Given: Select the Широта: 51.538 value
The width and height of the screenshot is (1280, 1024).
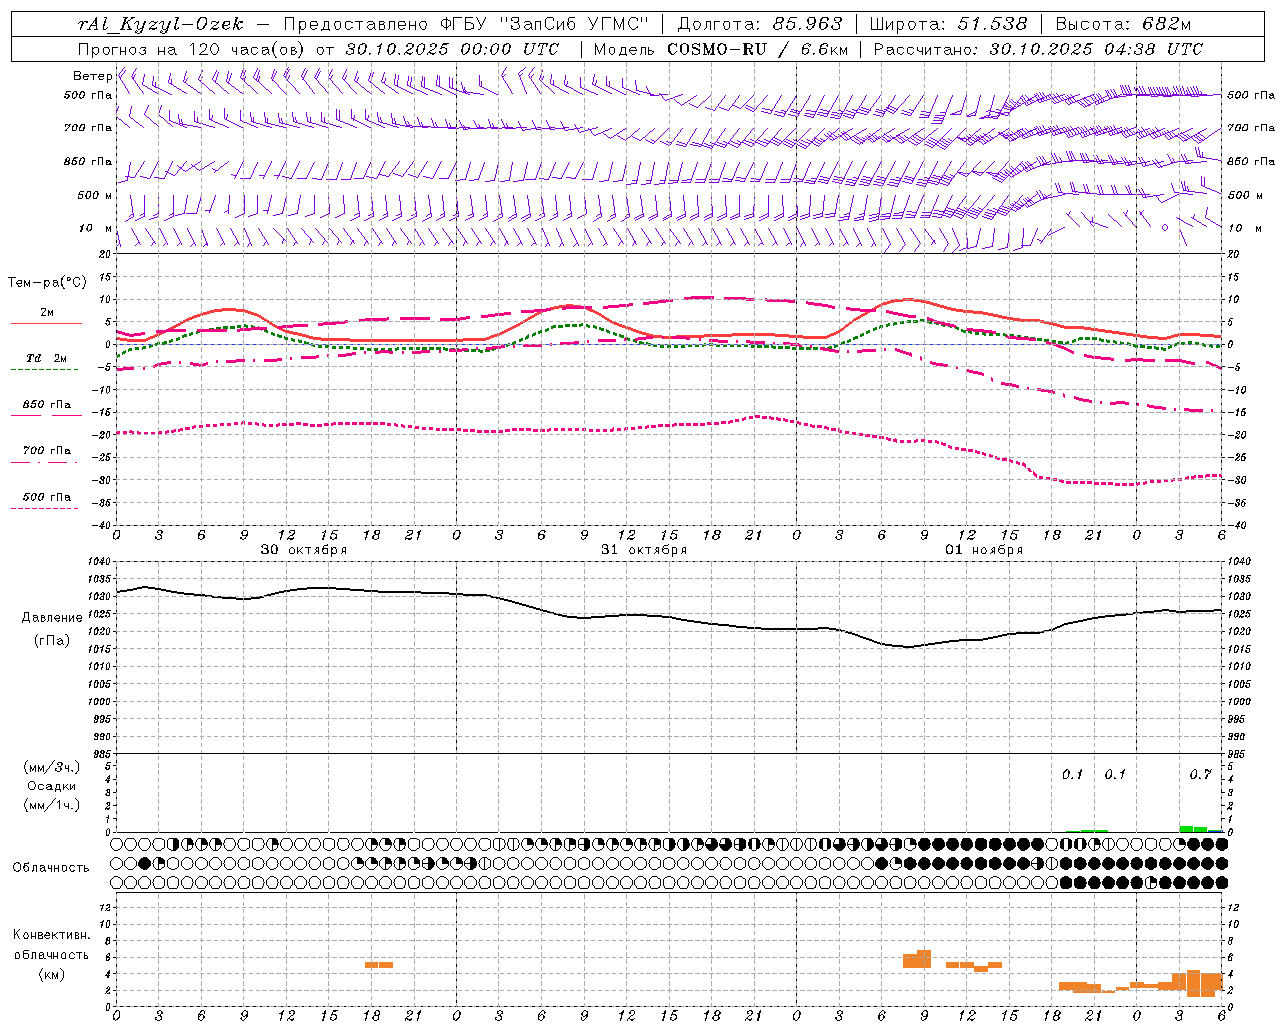Looking at the screenshot, I should [x=949, y=24].
